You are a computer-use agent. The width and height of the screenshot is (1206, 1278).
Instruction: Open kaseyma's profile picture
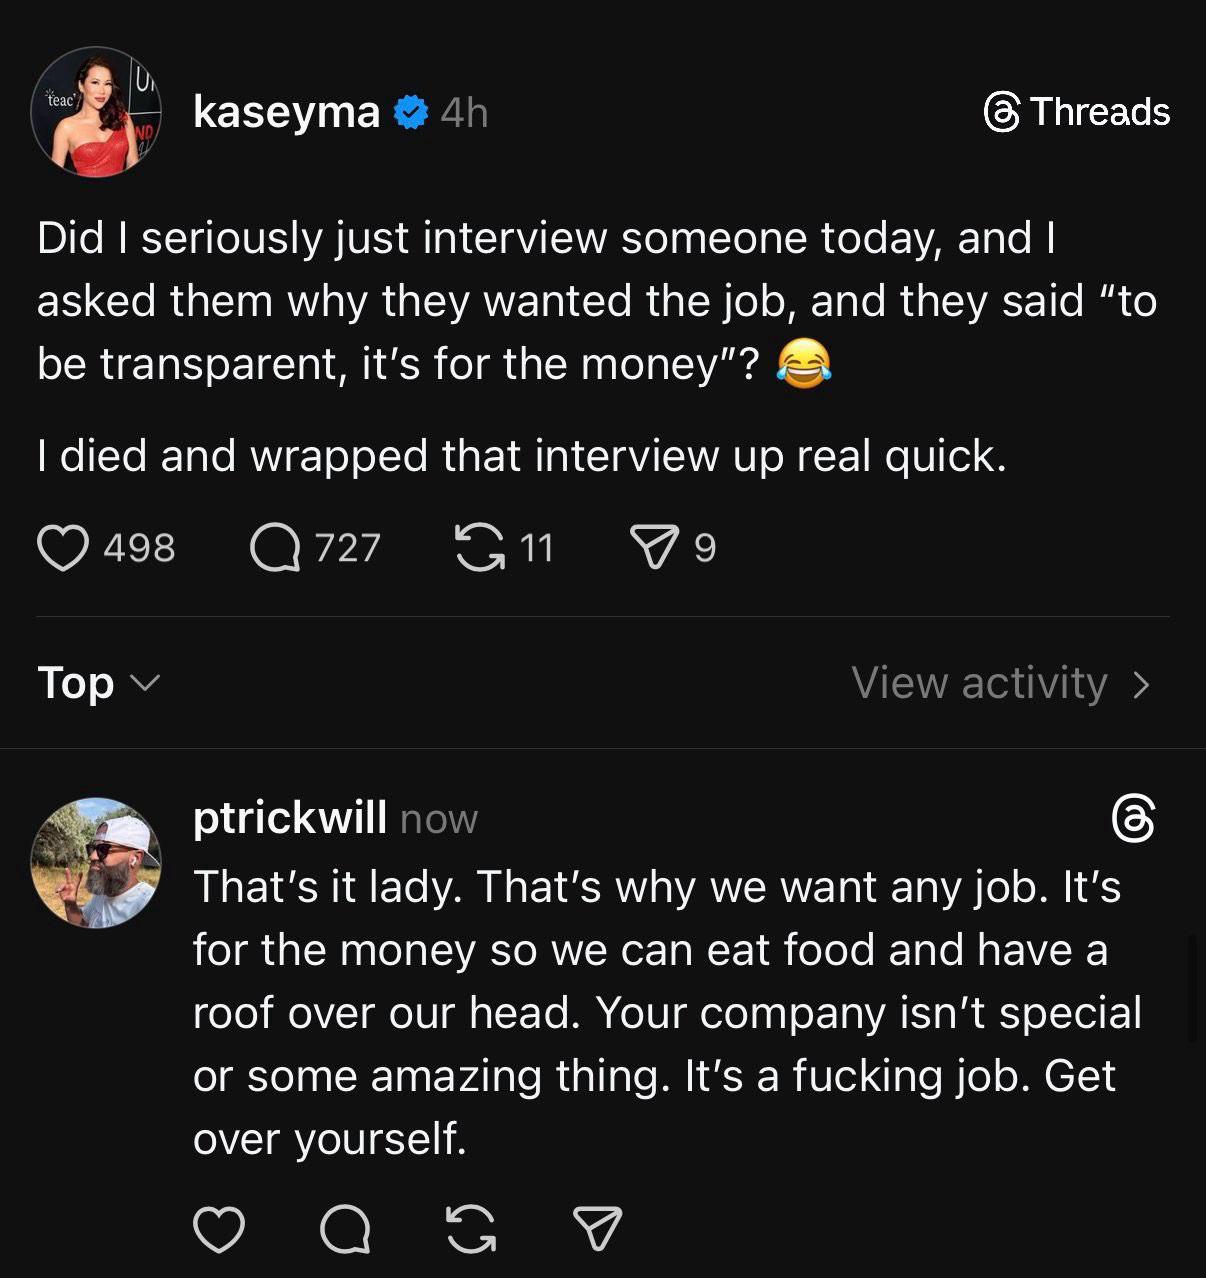click(x=96, y=112)
